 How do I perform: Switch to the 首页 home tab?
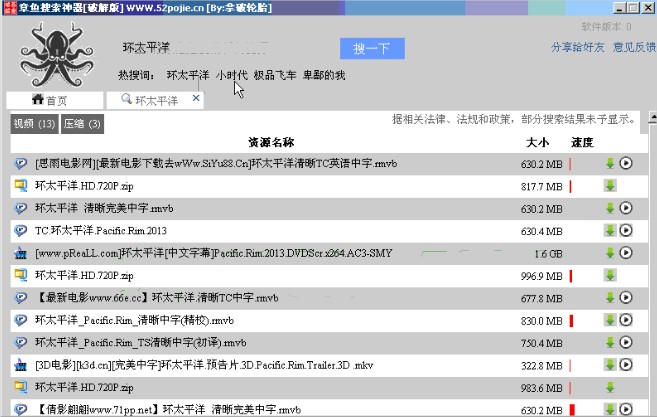point(54,101)
